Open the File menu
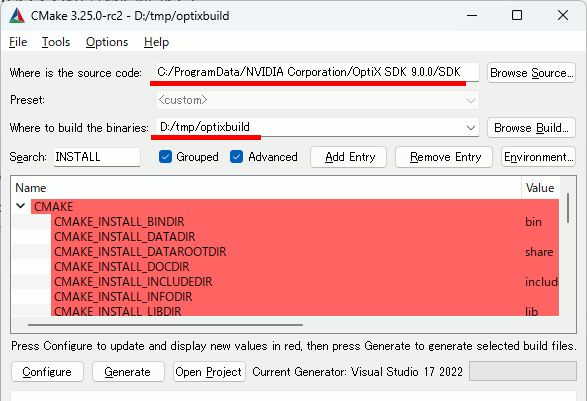587x401 pixels. point(18,42)
